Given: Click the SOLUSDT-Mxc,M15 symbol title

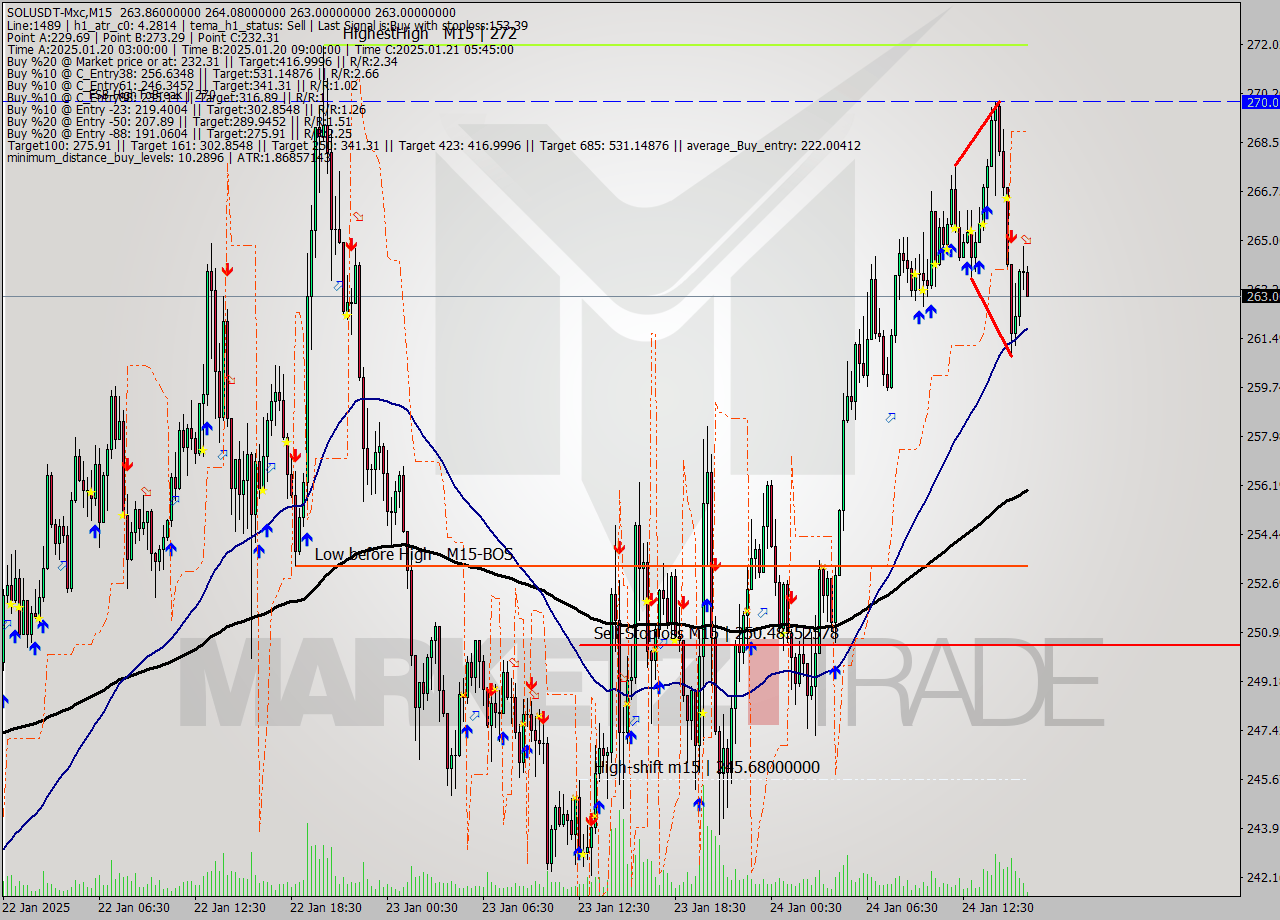Looking at the screenshot, I should 59,12.
